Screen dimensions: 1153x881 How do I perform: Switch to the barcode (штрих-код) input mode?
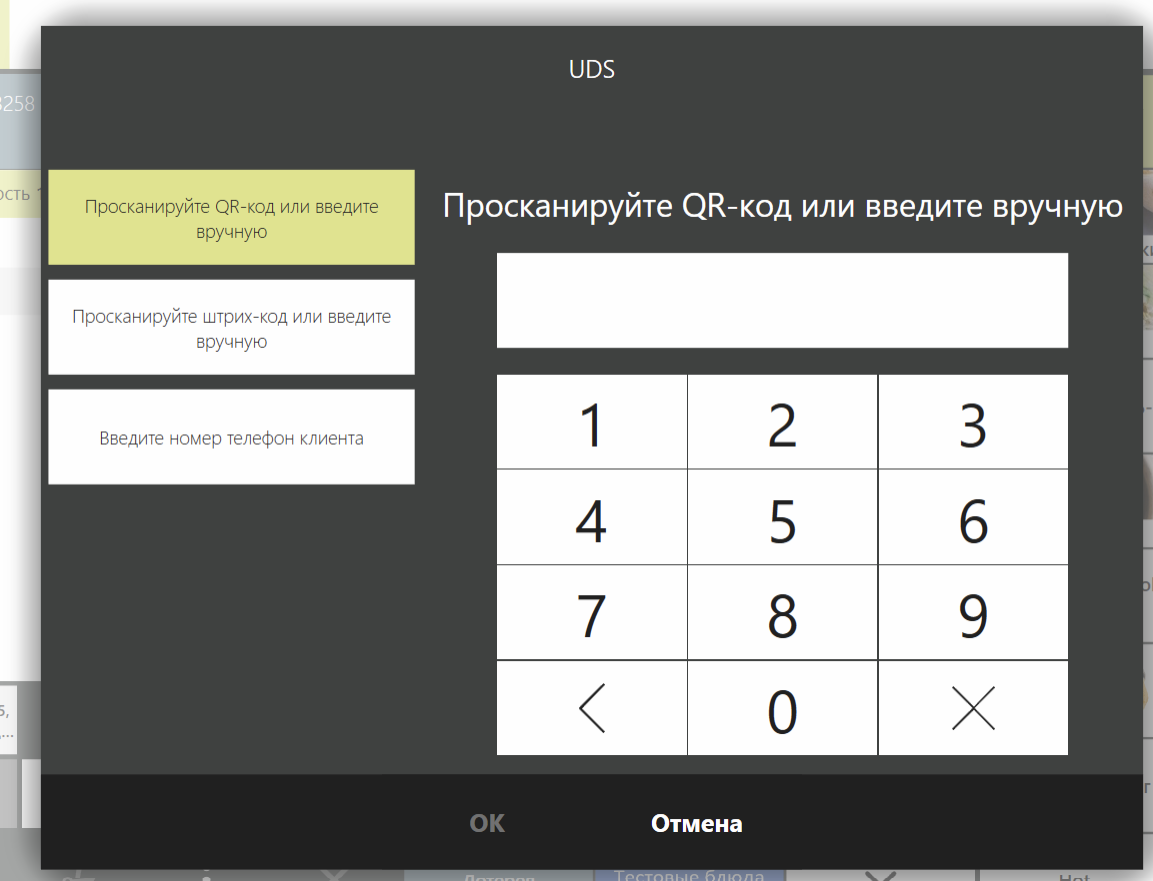[232, 327]
